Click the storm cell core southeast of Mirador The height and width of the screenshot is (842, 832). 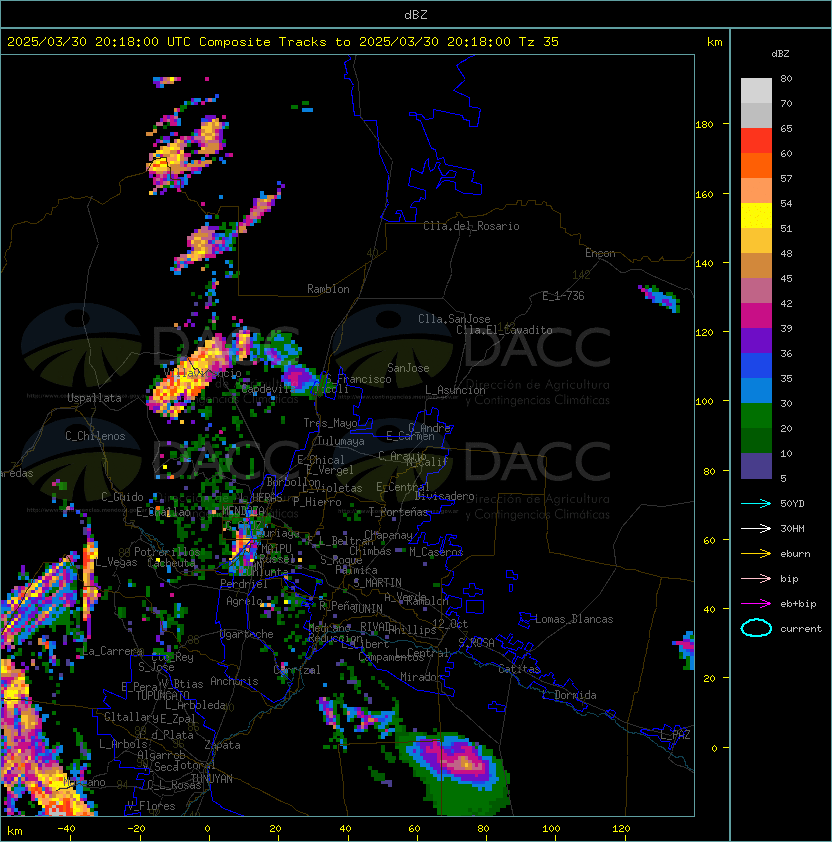tap(465, 761)
